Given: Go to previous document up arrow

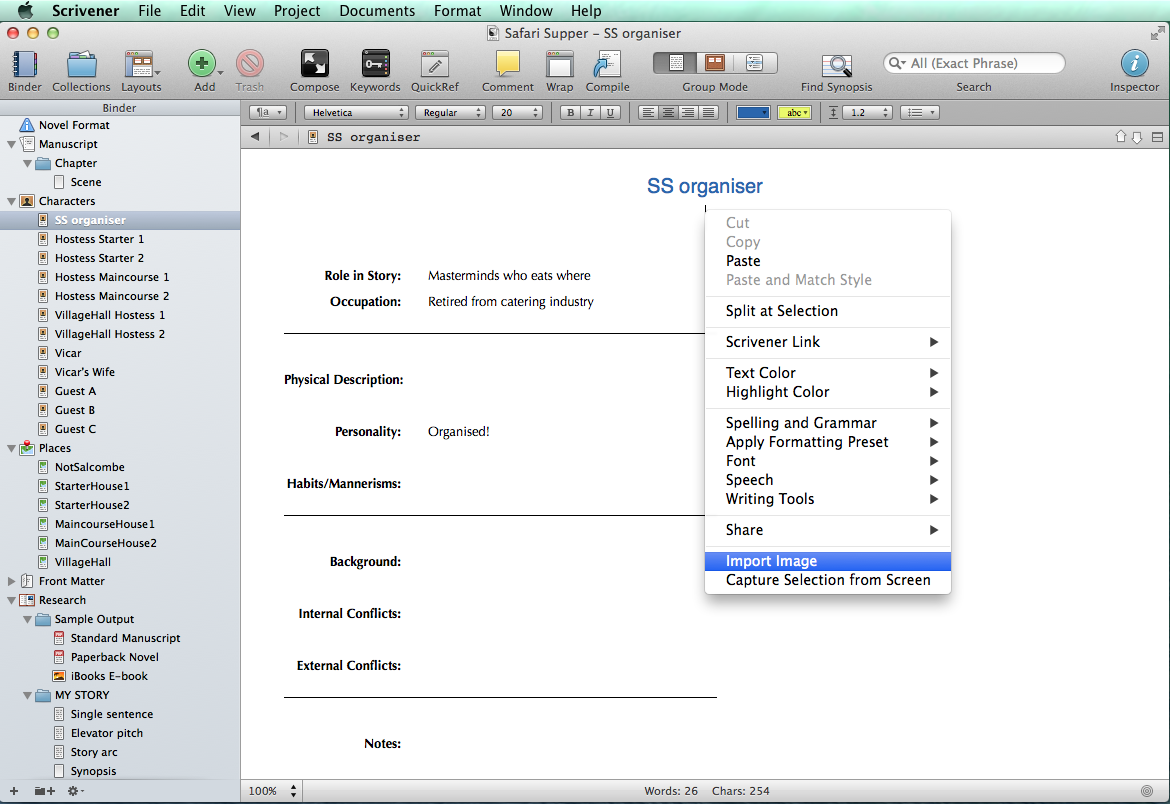Looking at the screenshot, I should point(1121,137).
